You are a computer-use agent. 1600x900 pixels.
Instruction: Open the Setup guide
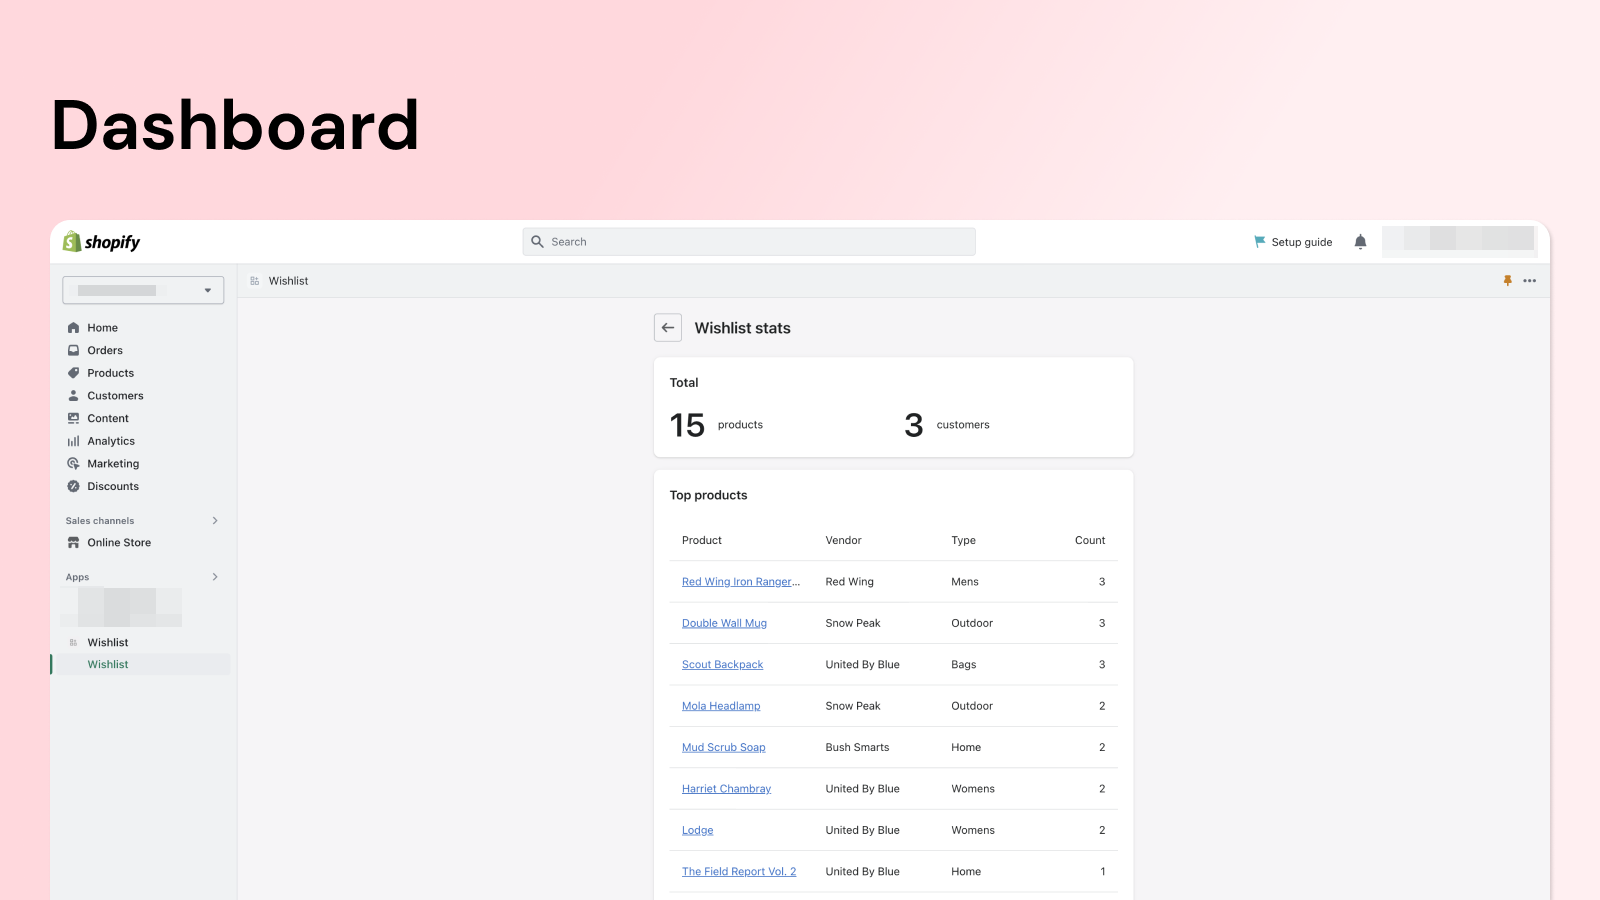pos(1300,241)
